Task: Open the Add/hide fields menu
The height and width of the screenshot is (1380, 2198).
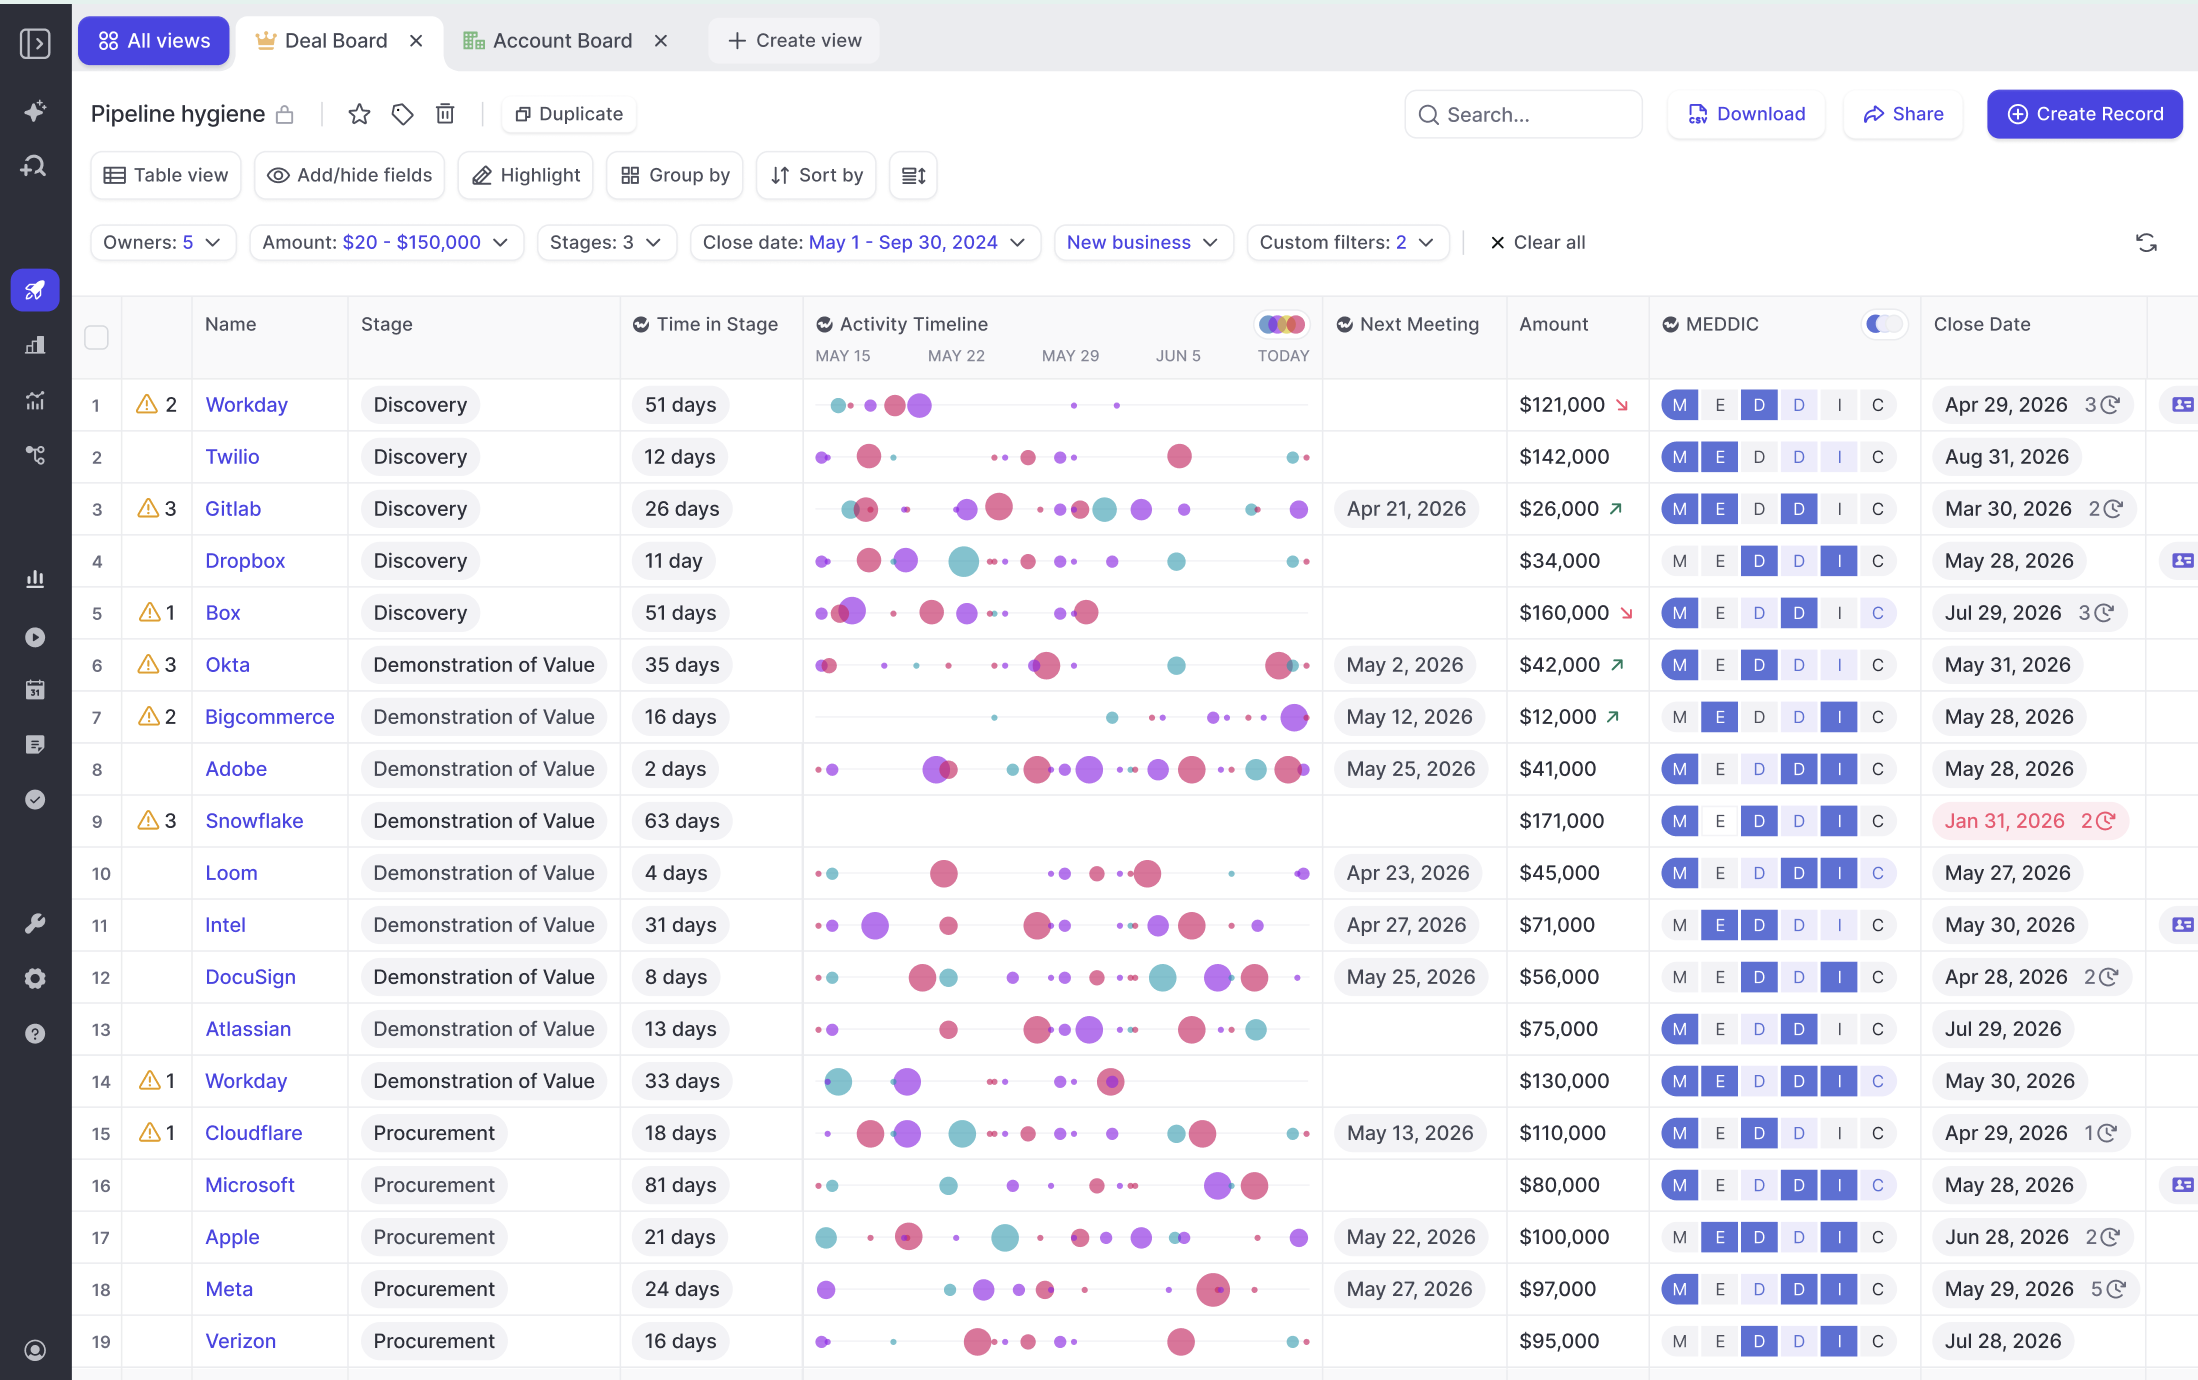Action: point(350,176)
